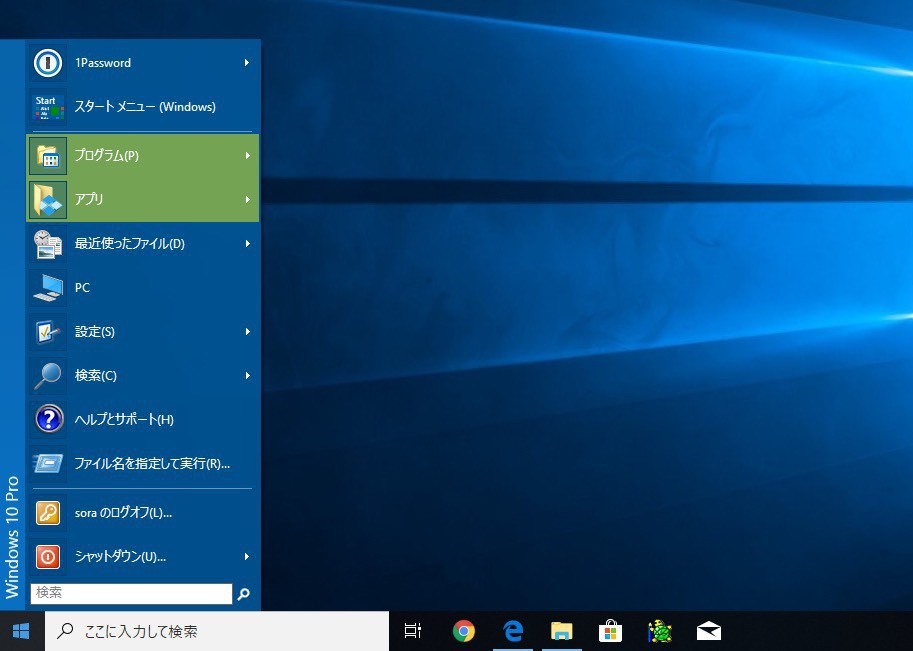Click the Windows Start button

(21, 631)
